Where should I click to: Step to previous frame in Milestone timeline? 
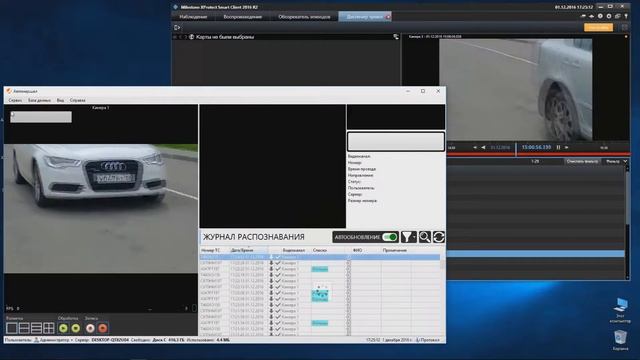[475, 147]
